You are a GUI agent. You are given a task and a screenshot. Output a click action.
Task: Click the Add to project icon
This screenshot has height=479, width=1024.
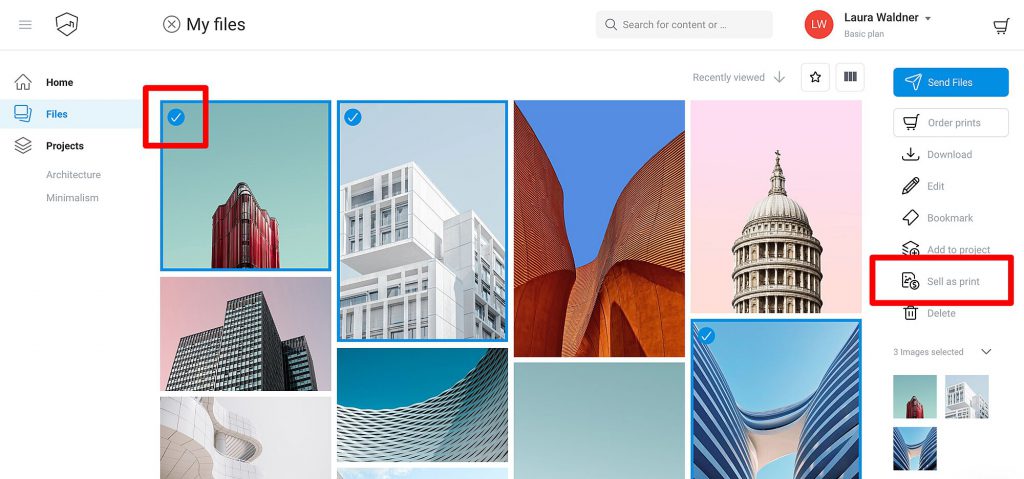[x=910, y=249]
